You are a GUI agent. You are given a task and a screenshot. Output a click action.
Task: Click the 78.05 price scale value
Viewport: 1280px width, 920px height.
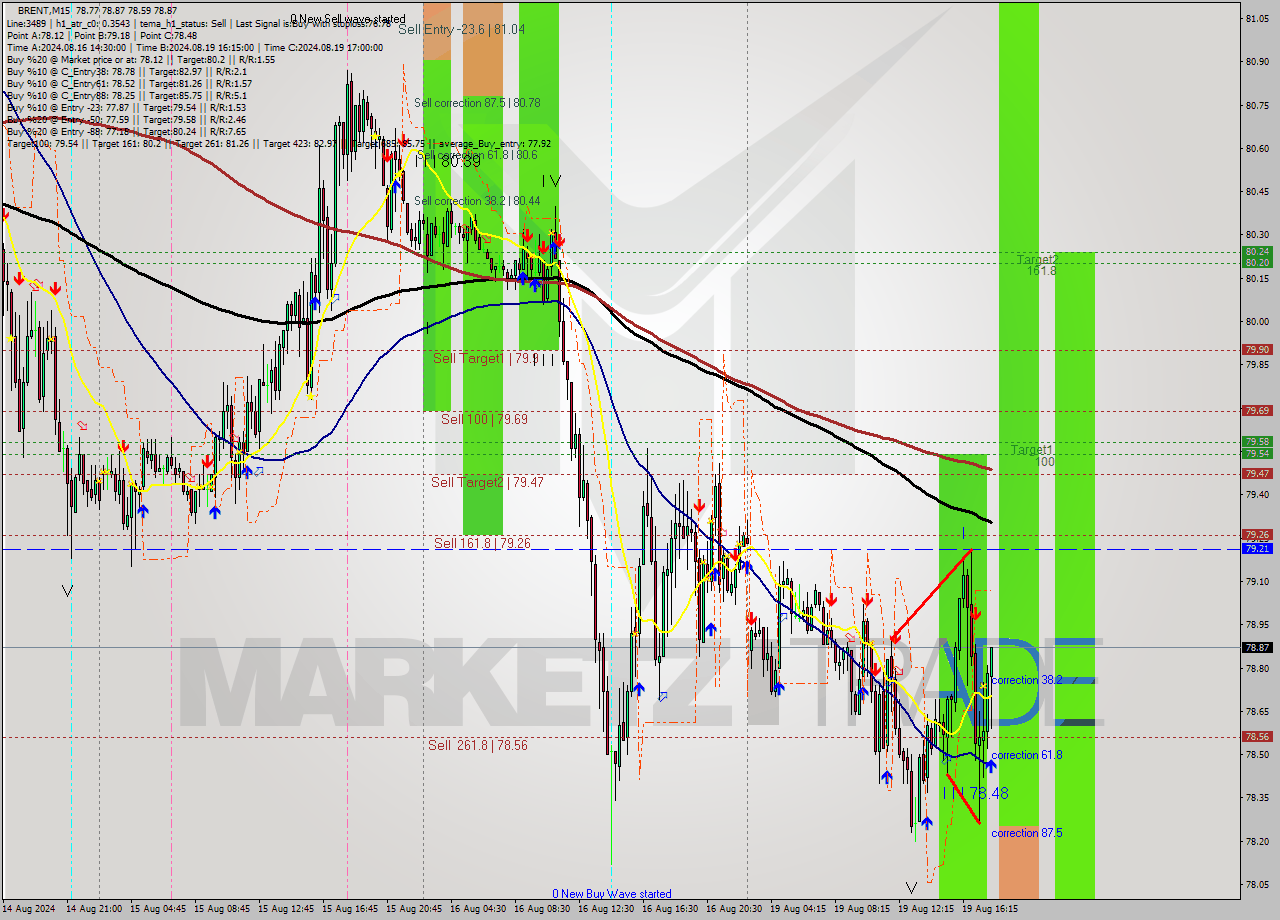point(1257,884)
